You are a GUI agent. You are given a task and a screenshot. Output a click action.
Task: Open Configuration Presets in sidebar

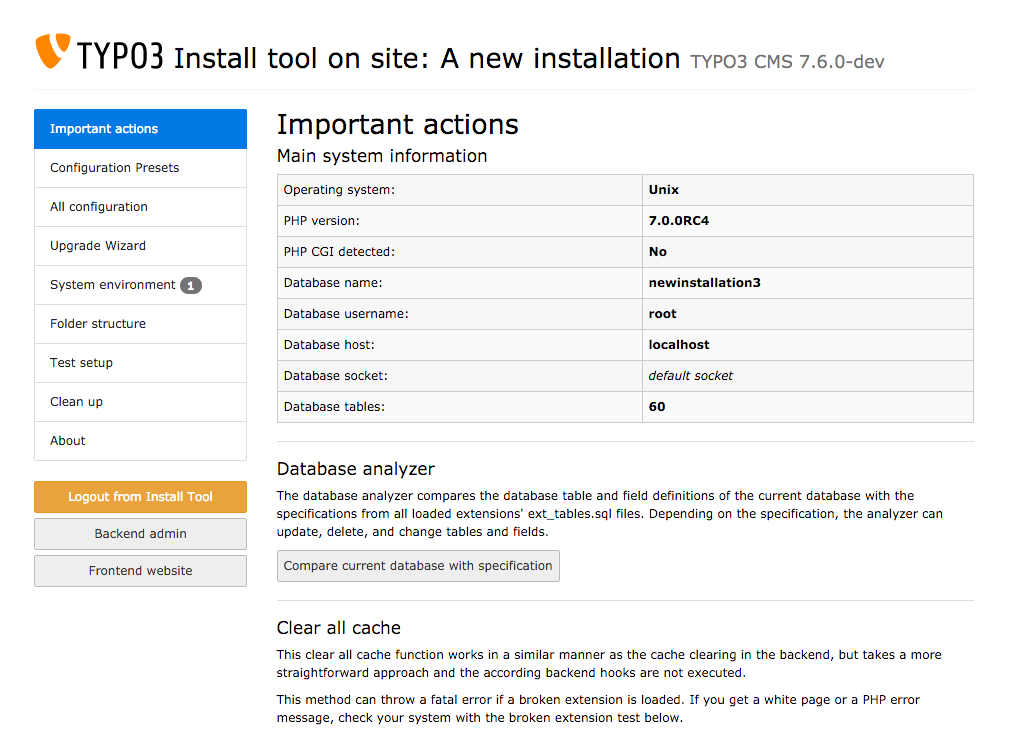click(x=140, y=168)
